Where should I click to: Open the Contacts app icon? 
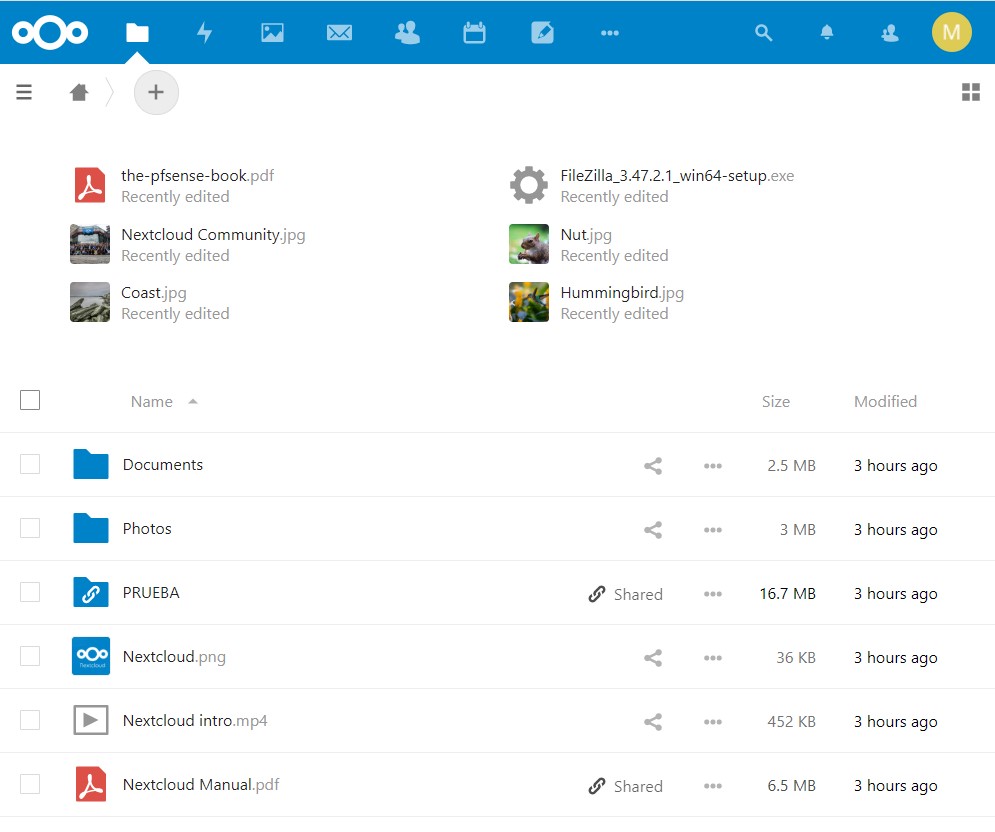(x=407, y=32)
